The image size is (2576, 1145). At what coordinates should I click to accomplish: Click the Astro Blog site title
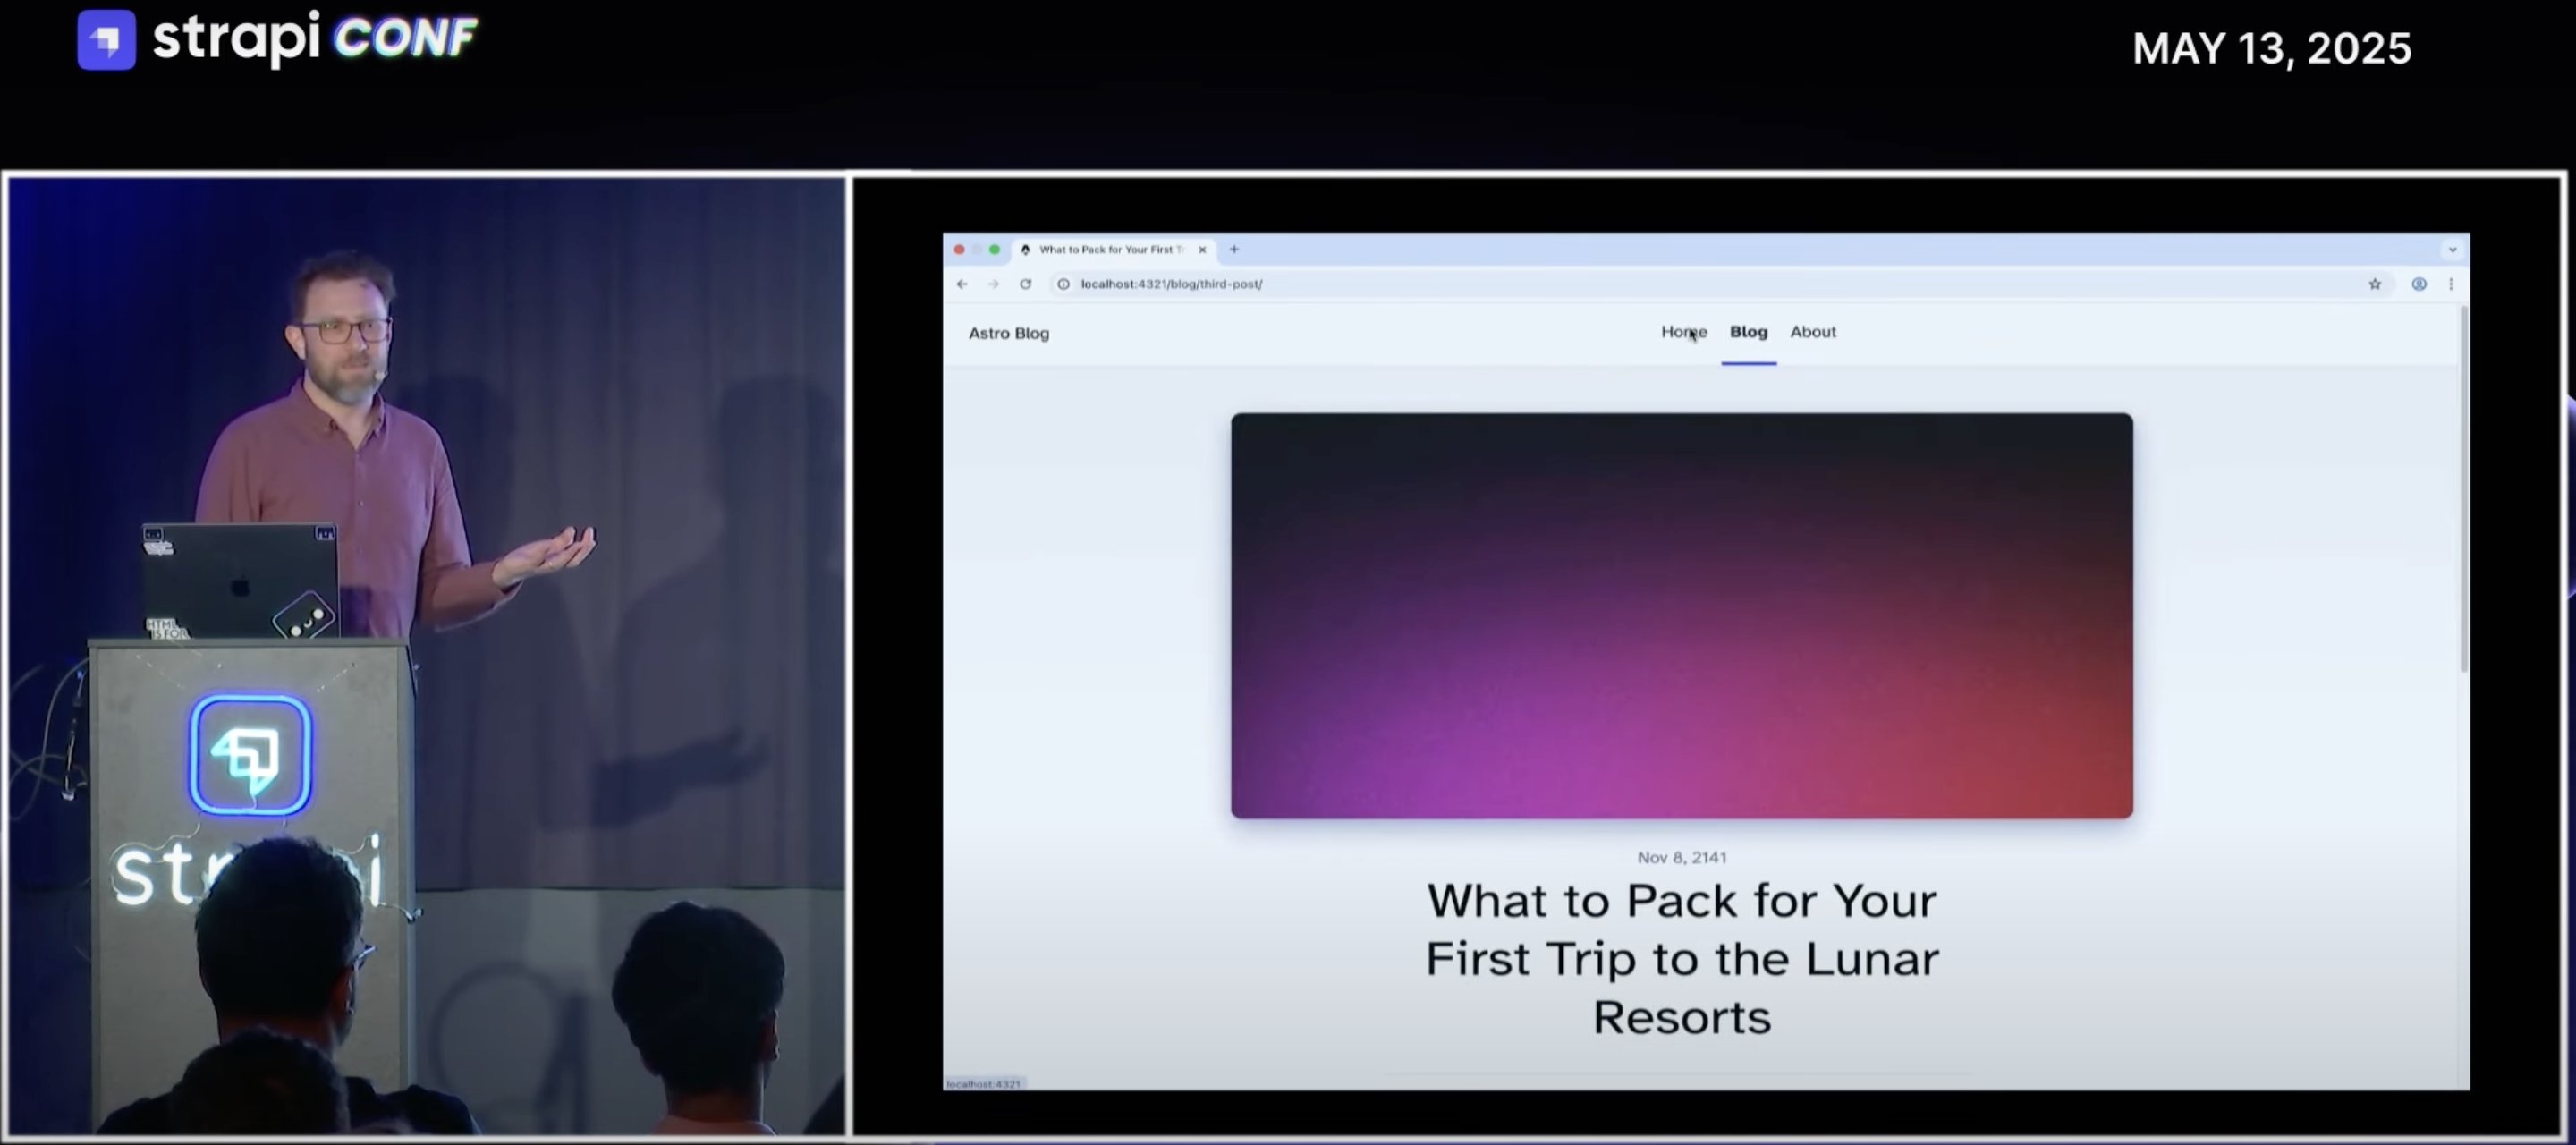point(1008,333)
